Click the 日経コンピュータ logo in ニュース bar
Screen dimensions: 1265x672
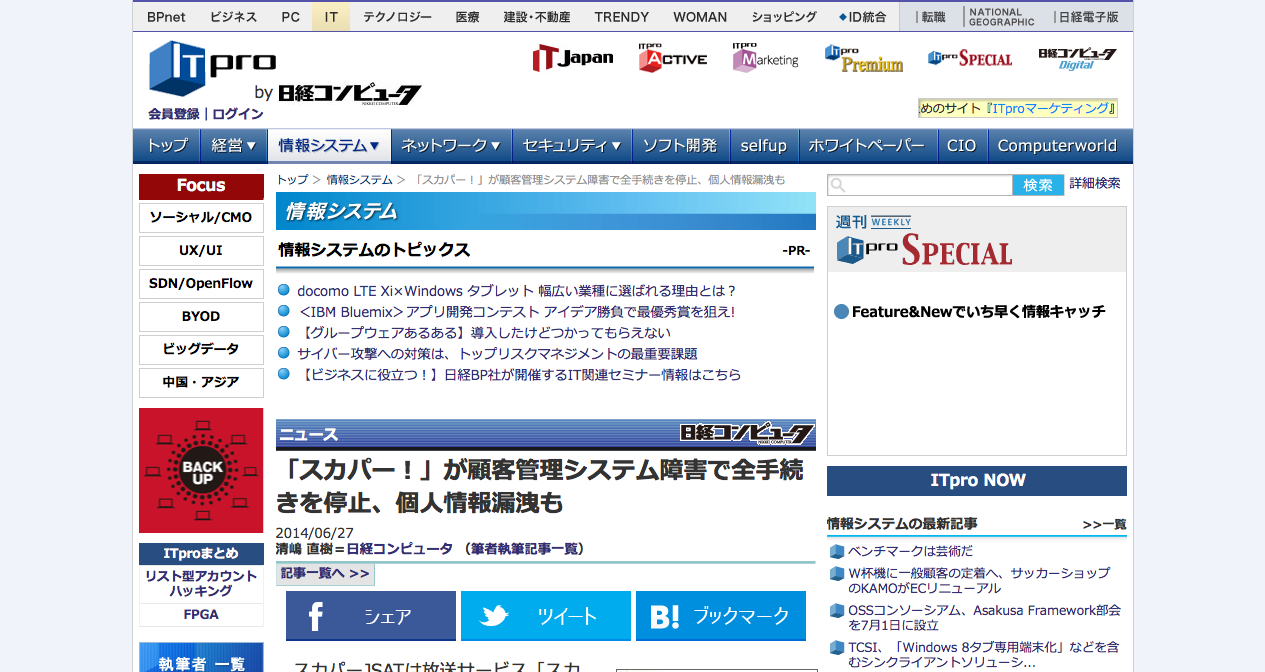[747, 434]
